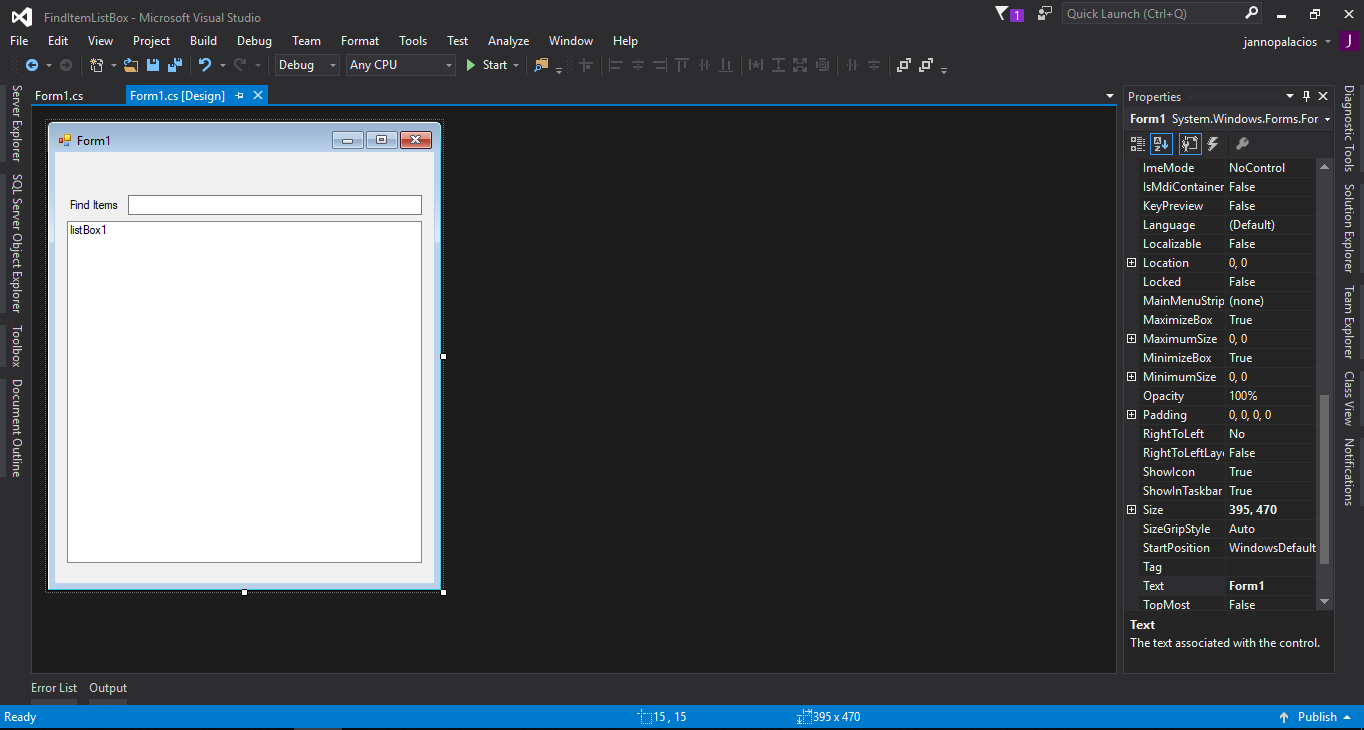This screenshot has width=1364, height=730.
Task: Close the Form1.cs [Design] tab
Action: [x=257, y=95]
